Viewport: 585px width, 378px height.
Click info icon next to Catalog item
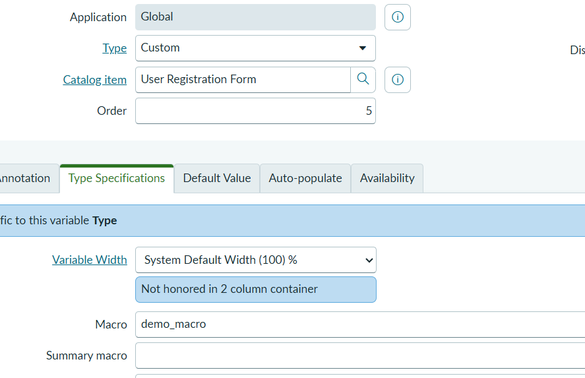(x=397, y=79)
